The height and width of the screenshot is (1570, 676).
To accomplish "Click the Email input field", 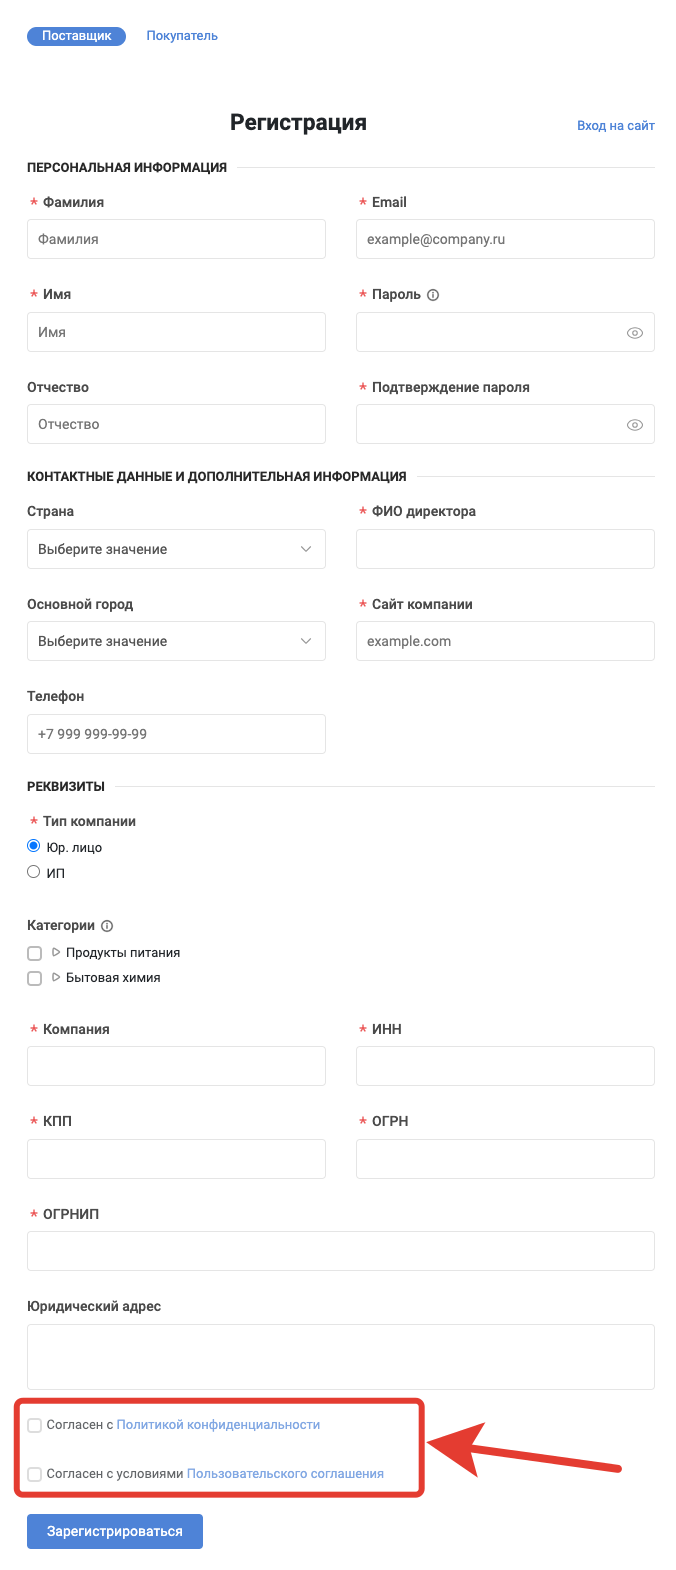I will pyautogui.click(x=505, y=240).
